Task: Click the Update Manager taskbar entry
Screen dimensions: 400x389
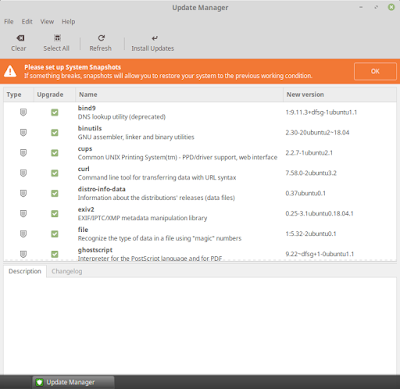Action: point(73,382)
